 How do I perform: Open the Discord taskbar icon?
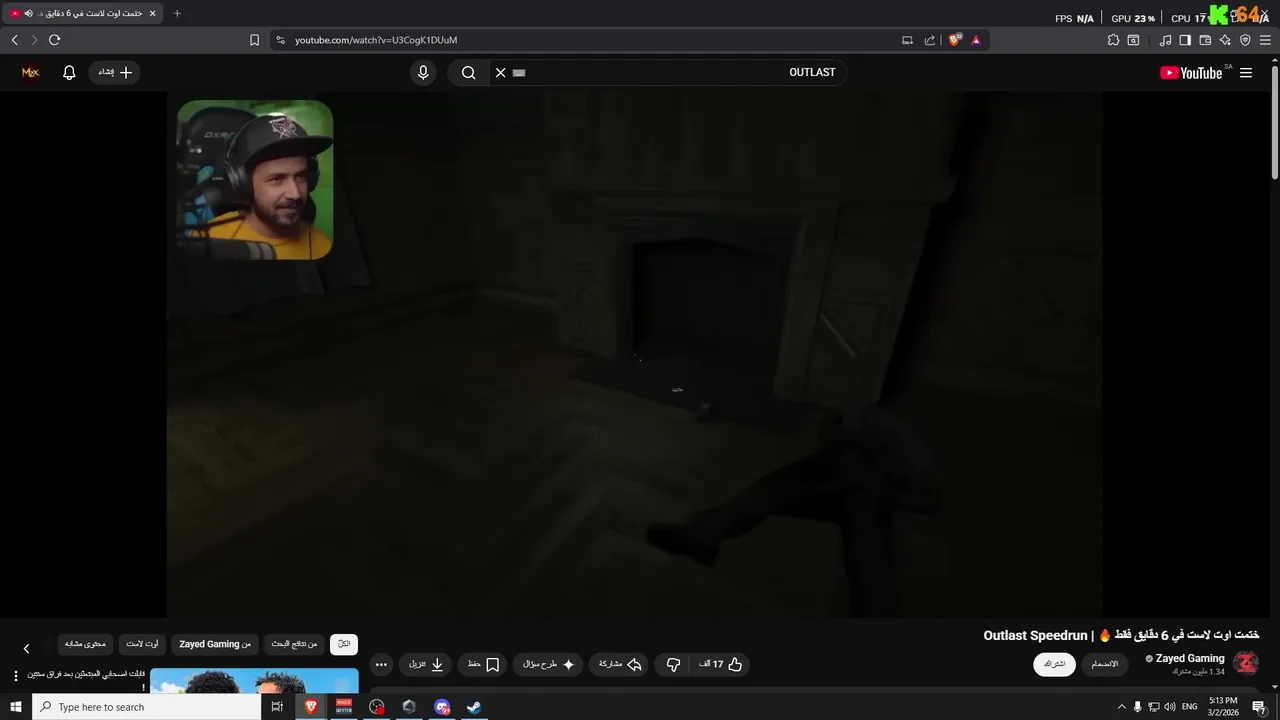[442, 707]
